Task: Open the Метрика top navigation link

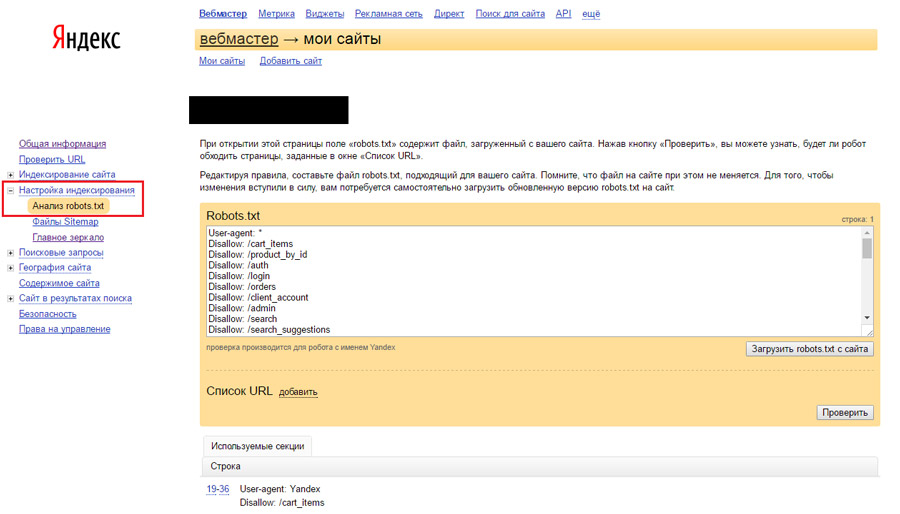Action: click(x=276, y=13)
